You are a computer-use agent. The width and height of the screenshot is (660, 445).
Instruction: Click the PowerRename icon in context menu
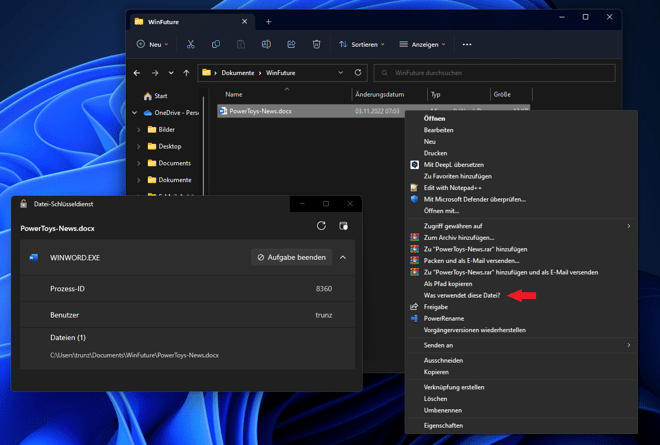point(415,318)
